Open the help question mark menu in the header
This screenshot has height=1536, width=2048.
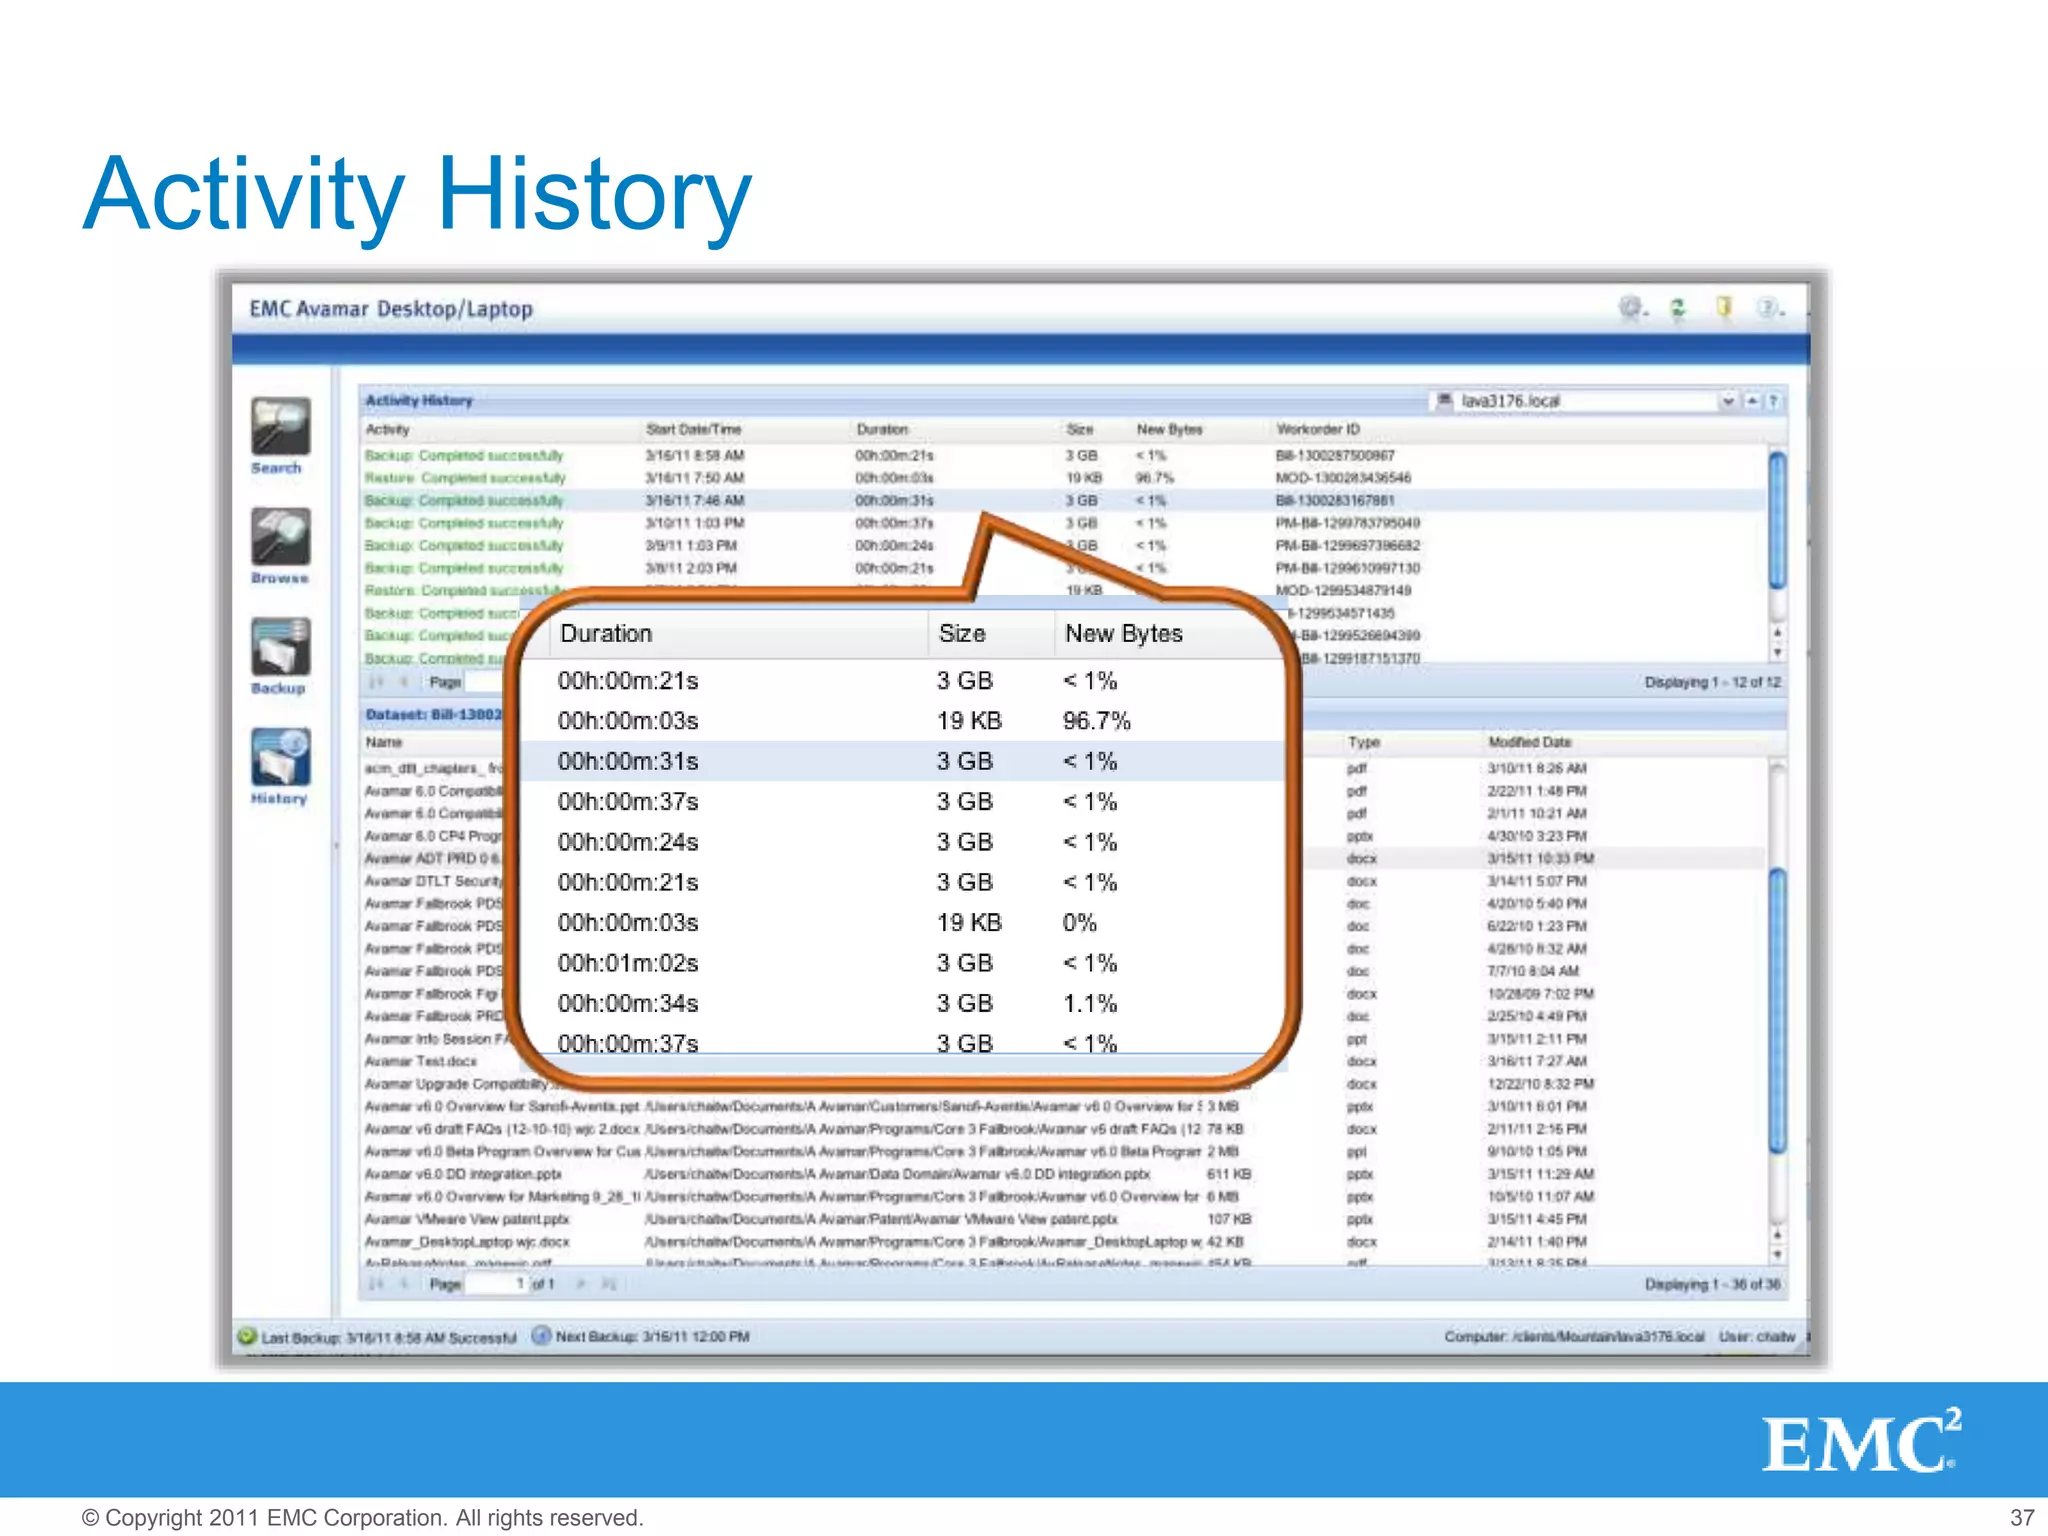coord(1768,308)
